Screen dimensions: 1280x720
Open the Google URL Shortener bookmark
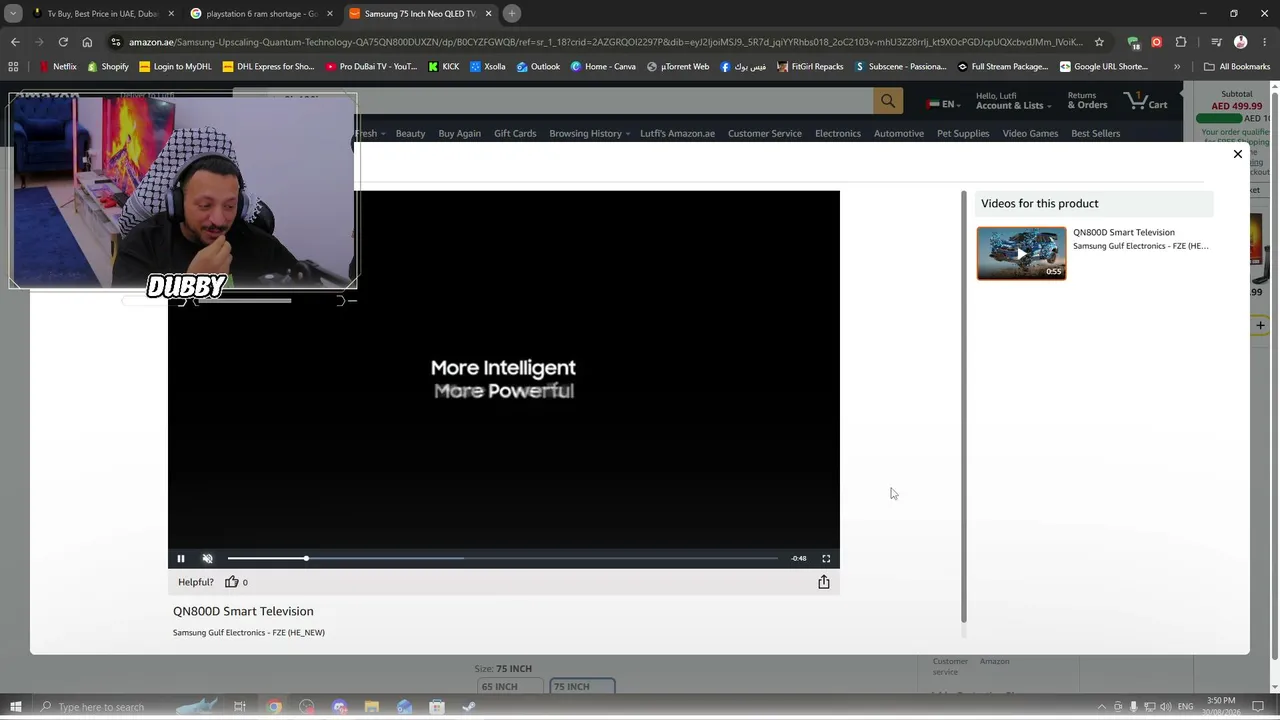pos(1104,67)
